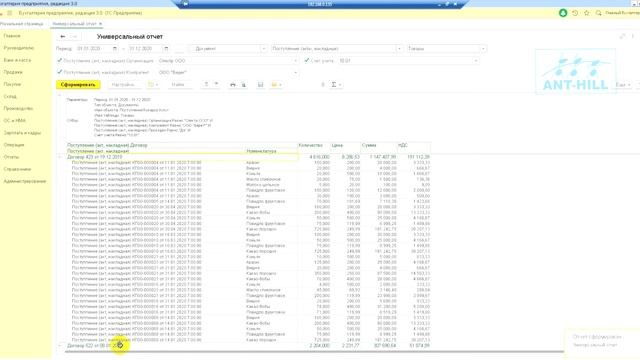
Task: Click the back arrow beside the report title
Action: coord(62,37)
